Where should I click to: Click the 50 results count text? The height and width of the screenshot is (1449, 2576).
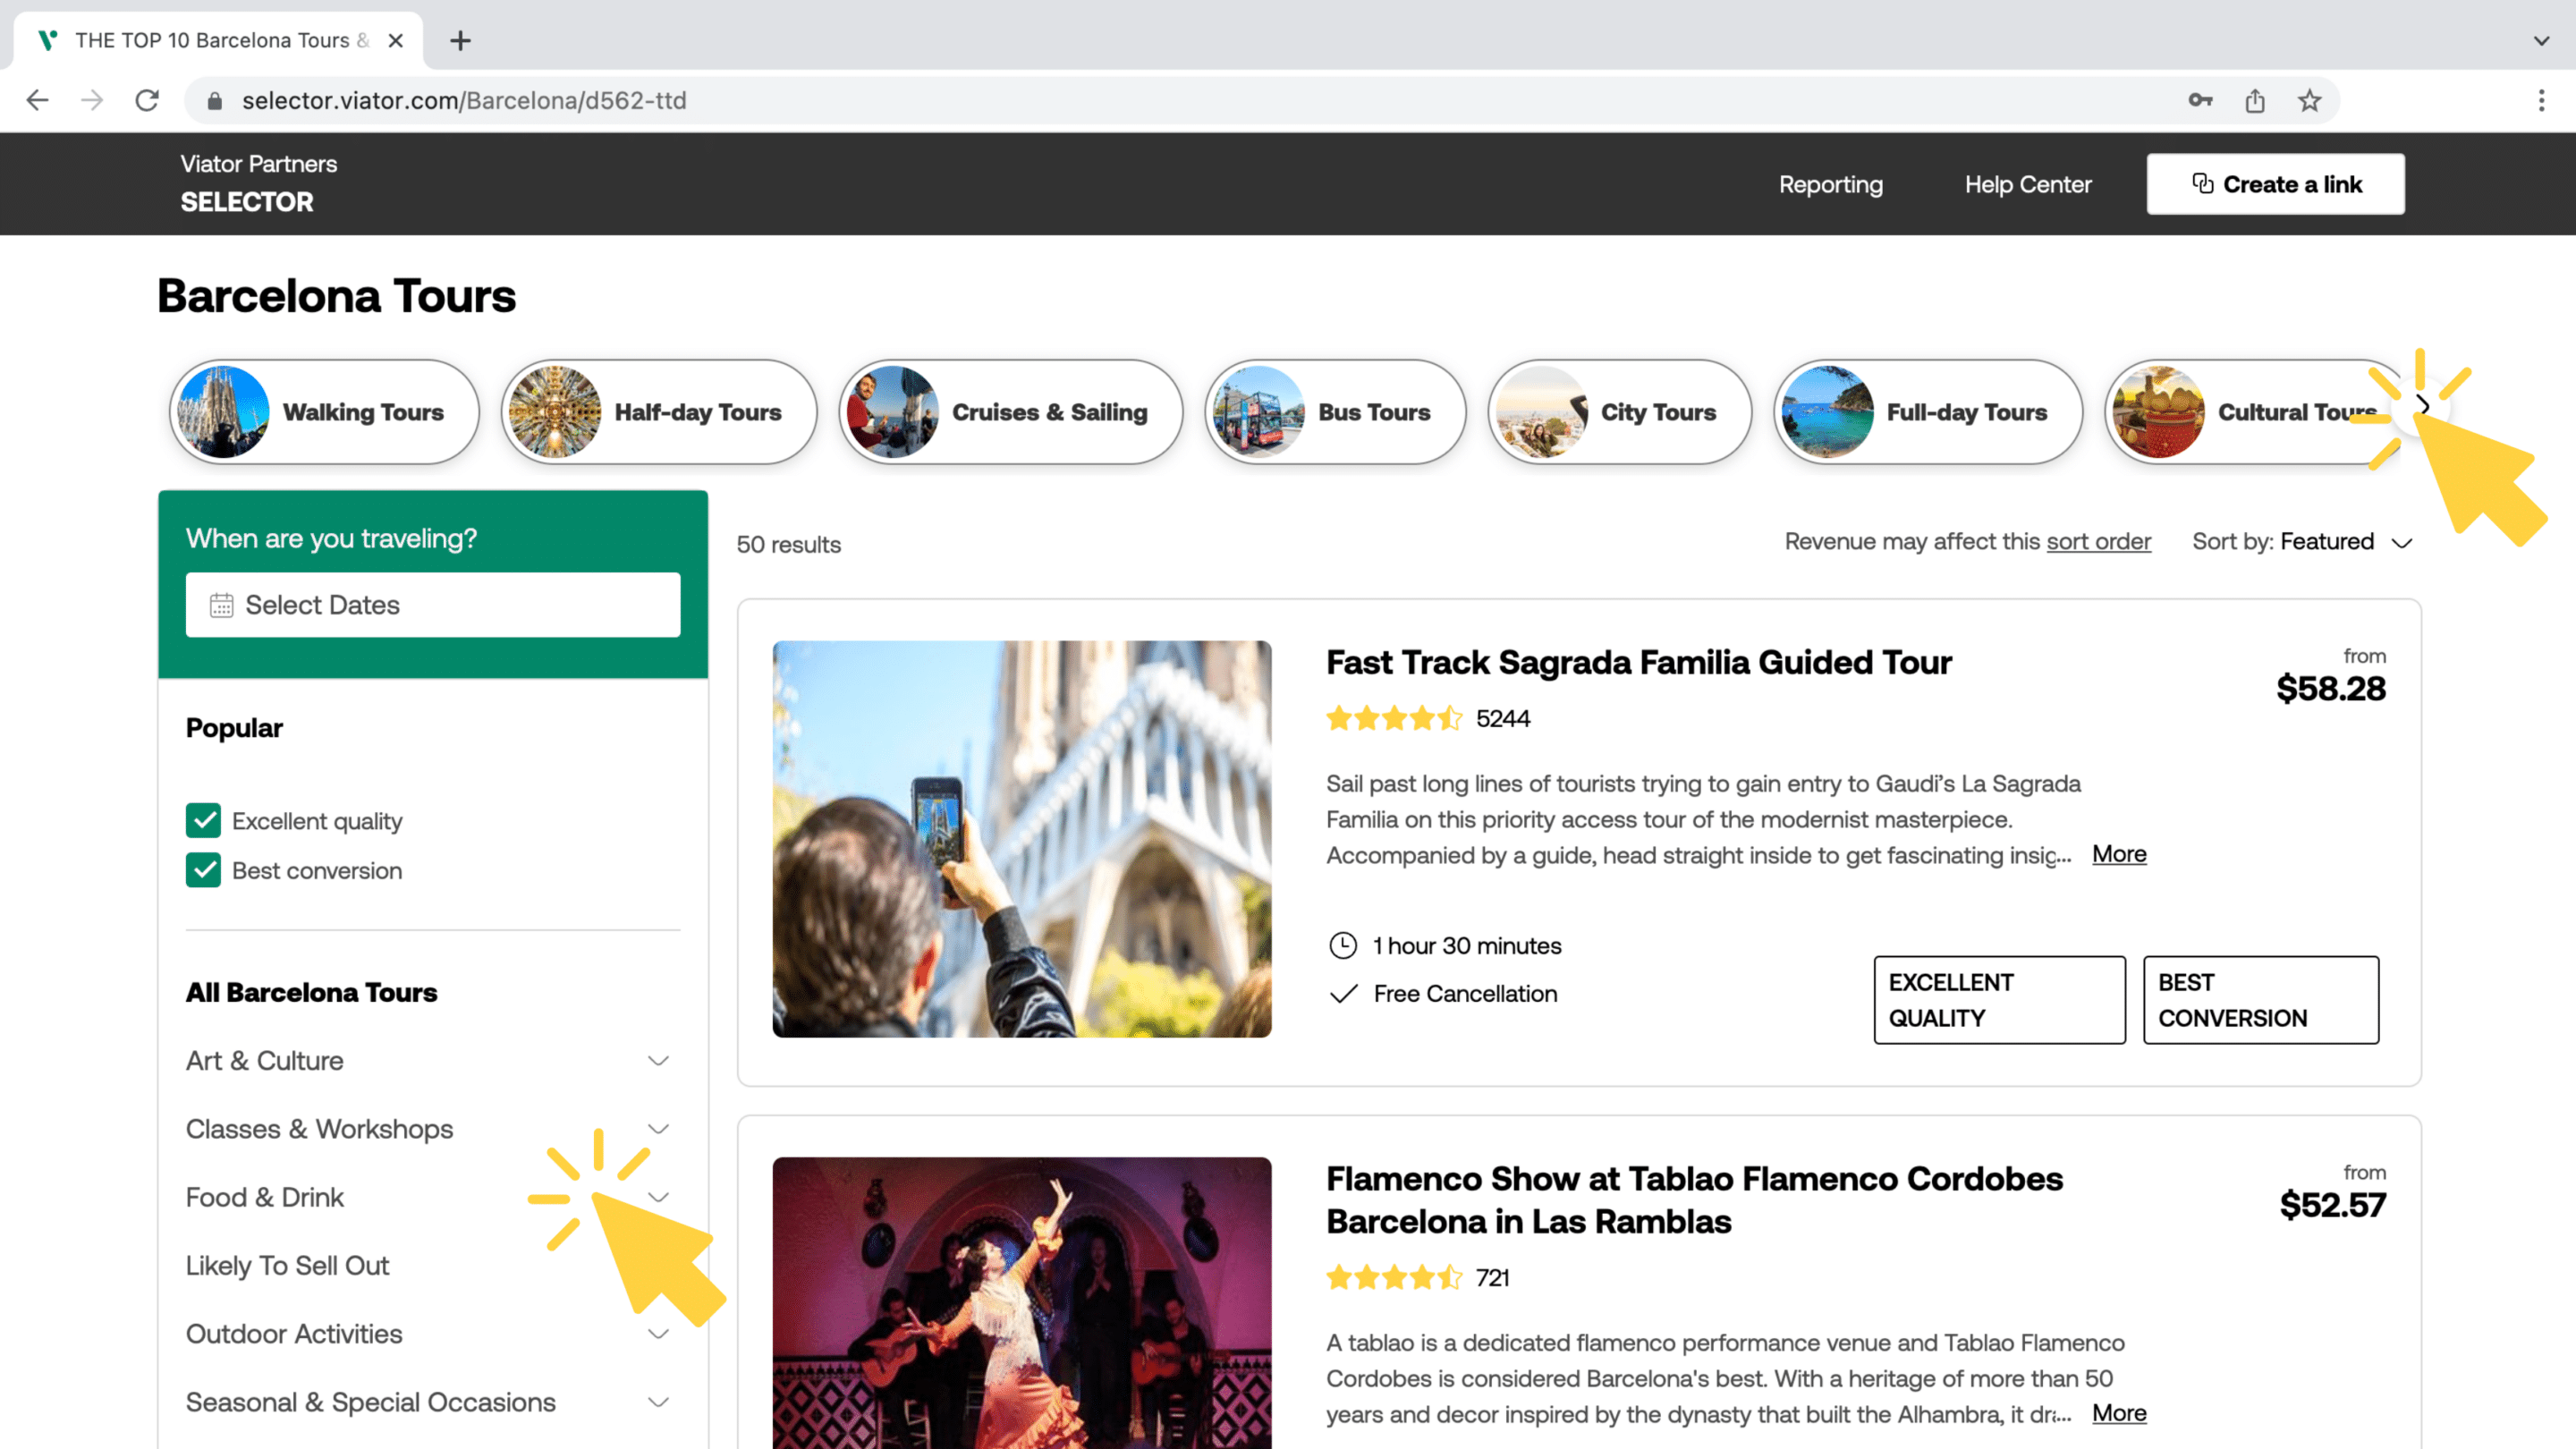click(789, 545)
